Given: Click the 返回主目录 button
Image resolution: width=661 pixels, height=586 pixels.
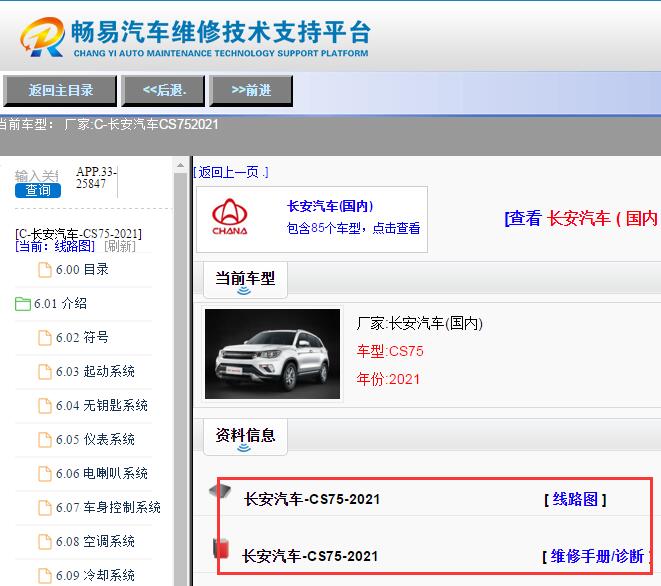Looking at the screenshot, I should 60,90.
